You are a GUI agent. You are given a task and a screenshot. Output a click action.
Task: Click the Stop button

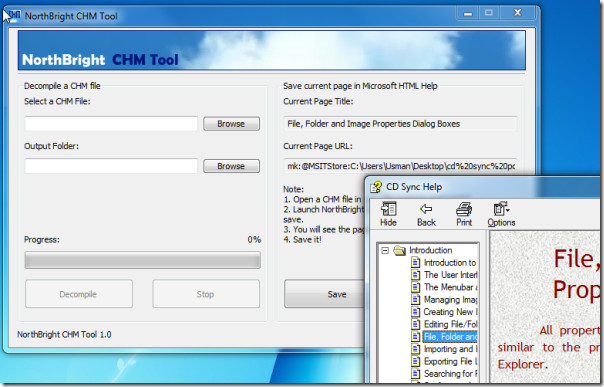pyautogui.click(x=206, y=294)
